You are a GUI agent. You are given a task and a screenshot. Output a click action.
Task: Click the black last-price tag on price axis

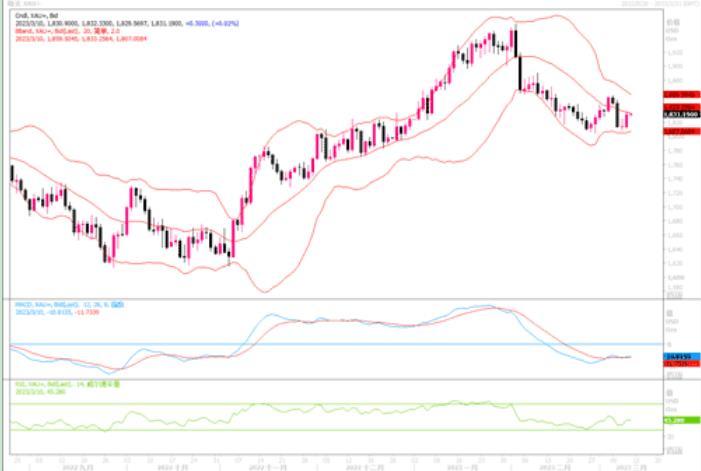tap(681, 115)
